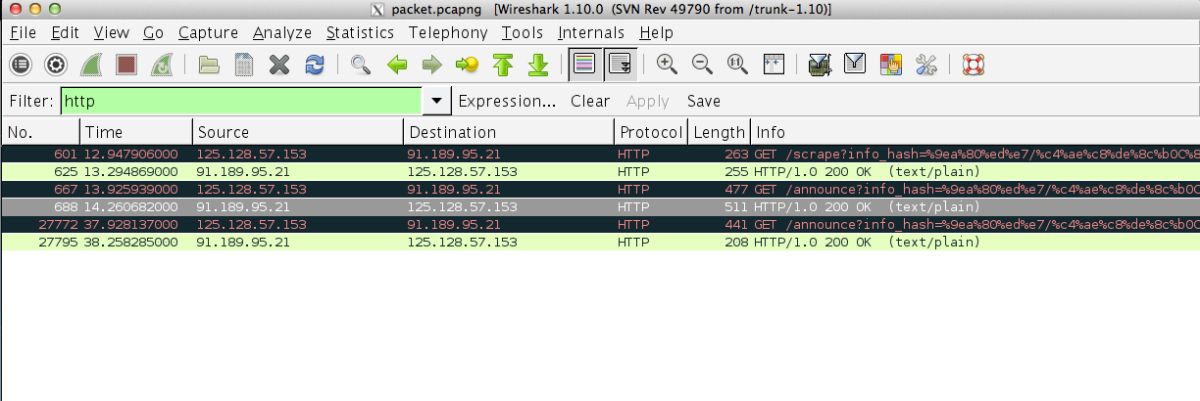Open the filter Expression dialog
Image resolution: width=1200 pixels, height=401 pixels.
[507, 101]
